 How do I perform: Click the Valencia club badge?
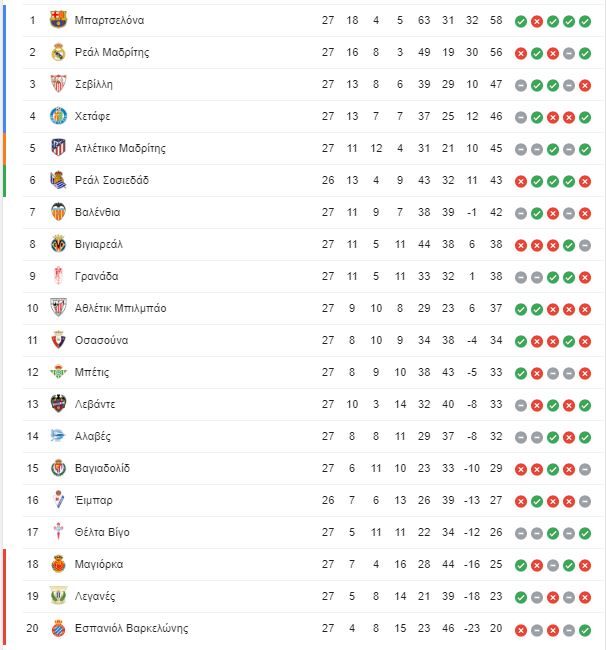pos(58,212)
